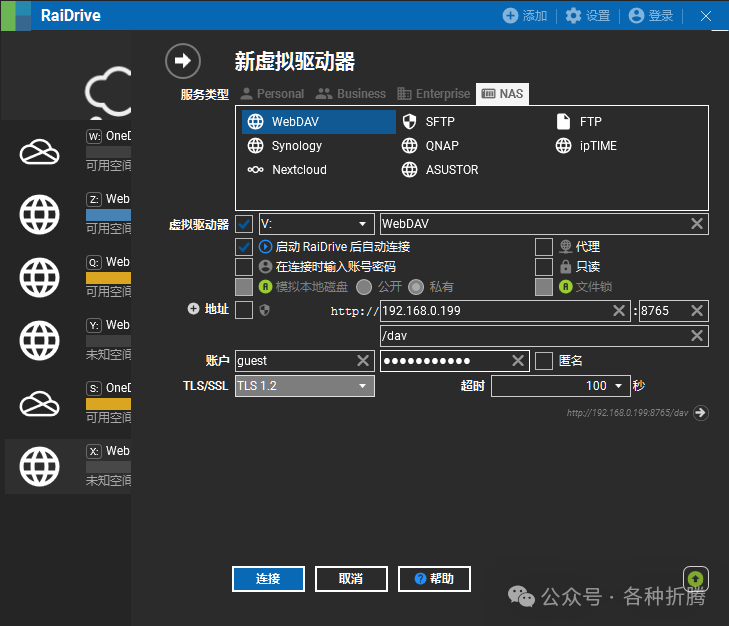Select QNAP service type
The height and width of the screenshot is (626, 729).
coord(430,146)
